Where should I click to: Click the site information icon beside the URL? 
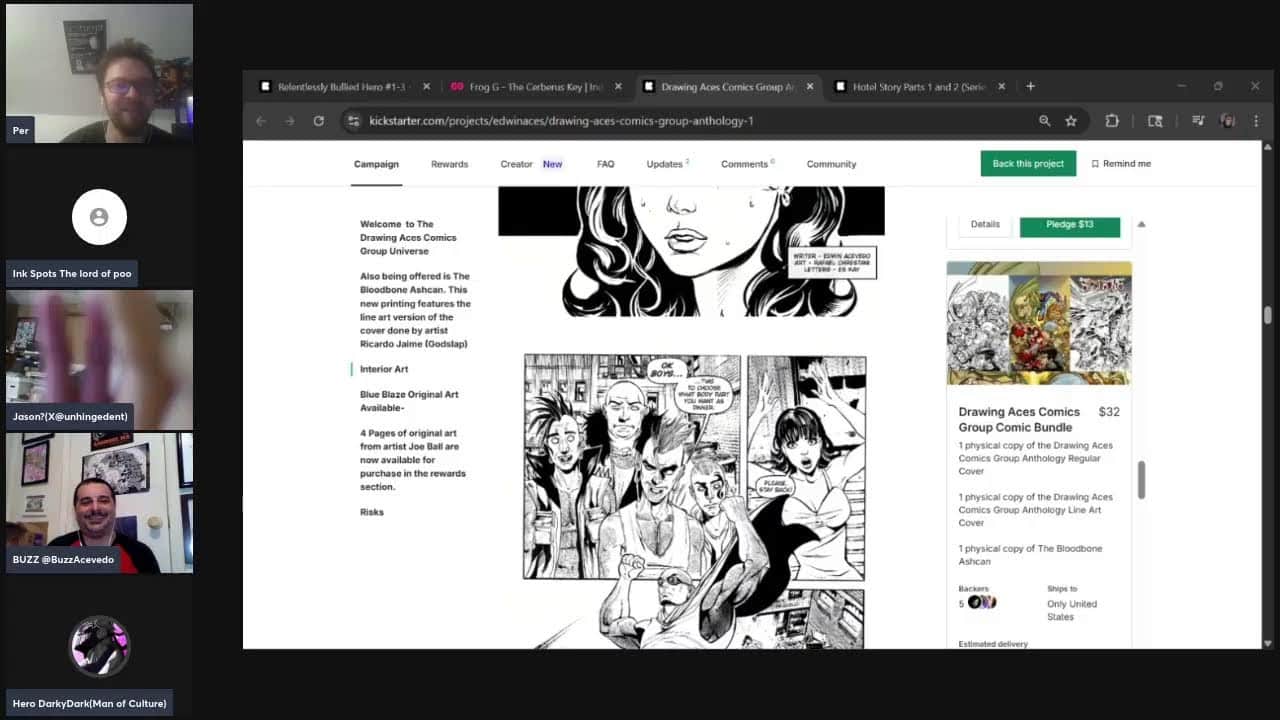353,121
